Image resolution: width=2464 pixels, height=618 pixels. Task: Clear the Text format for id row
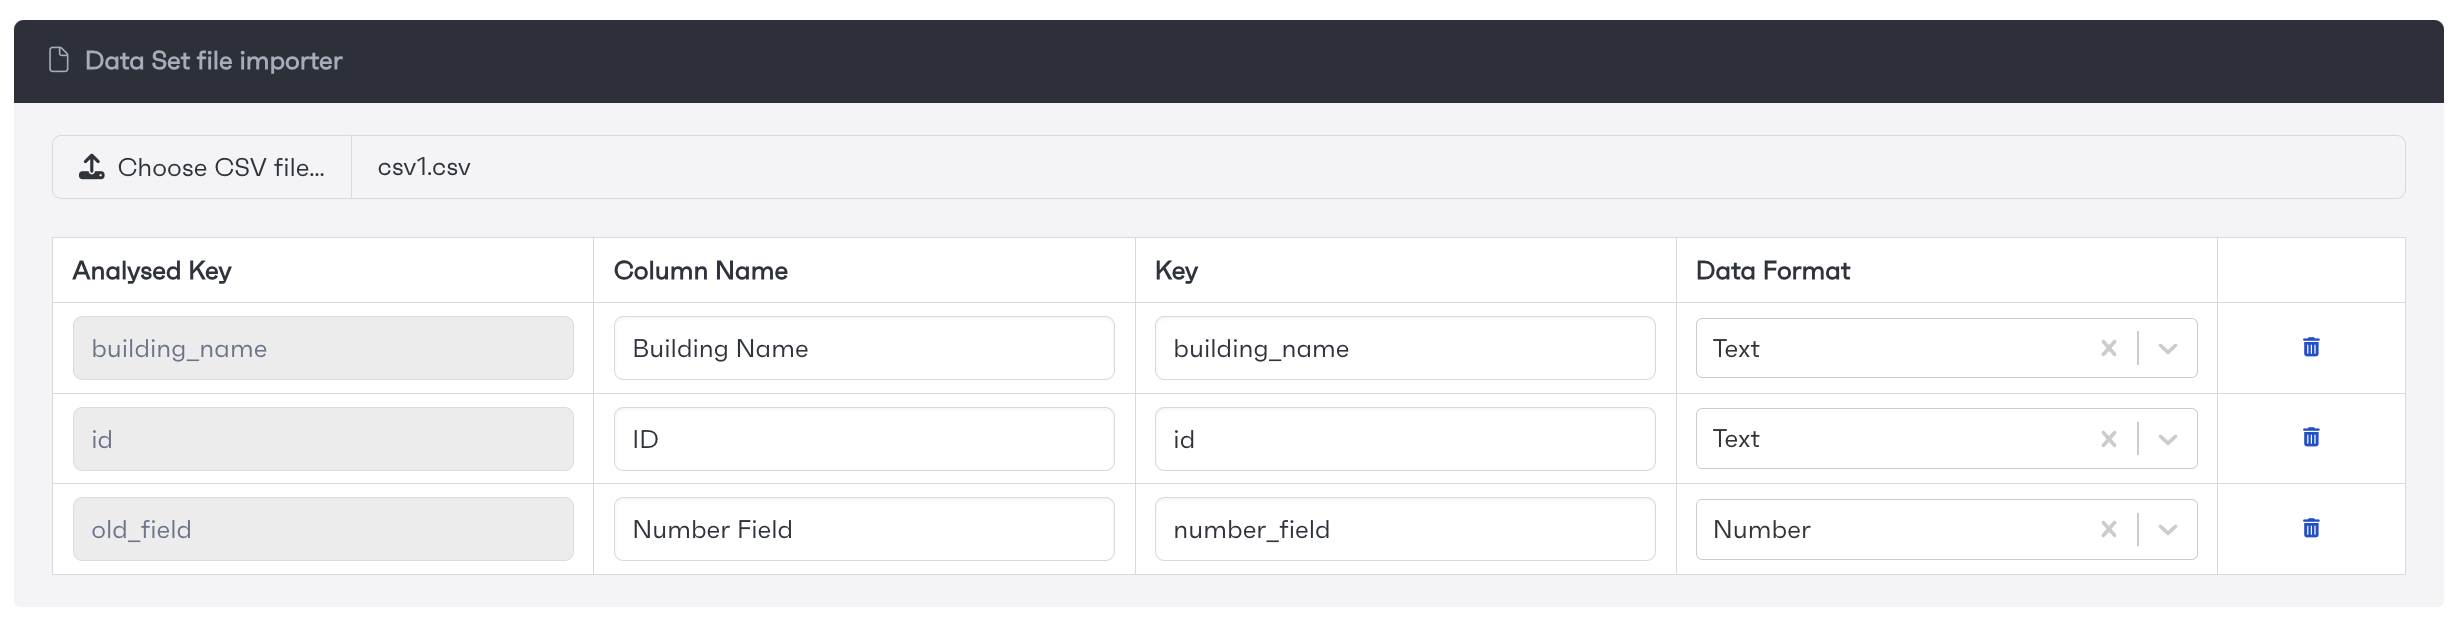(2108, 439)
